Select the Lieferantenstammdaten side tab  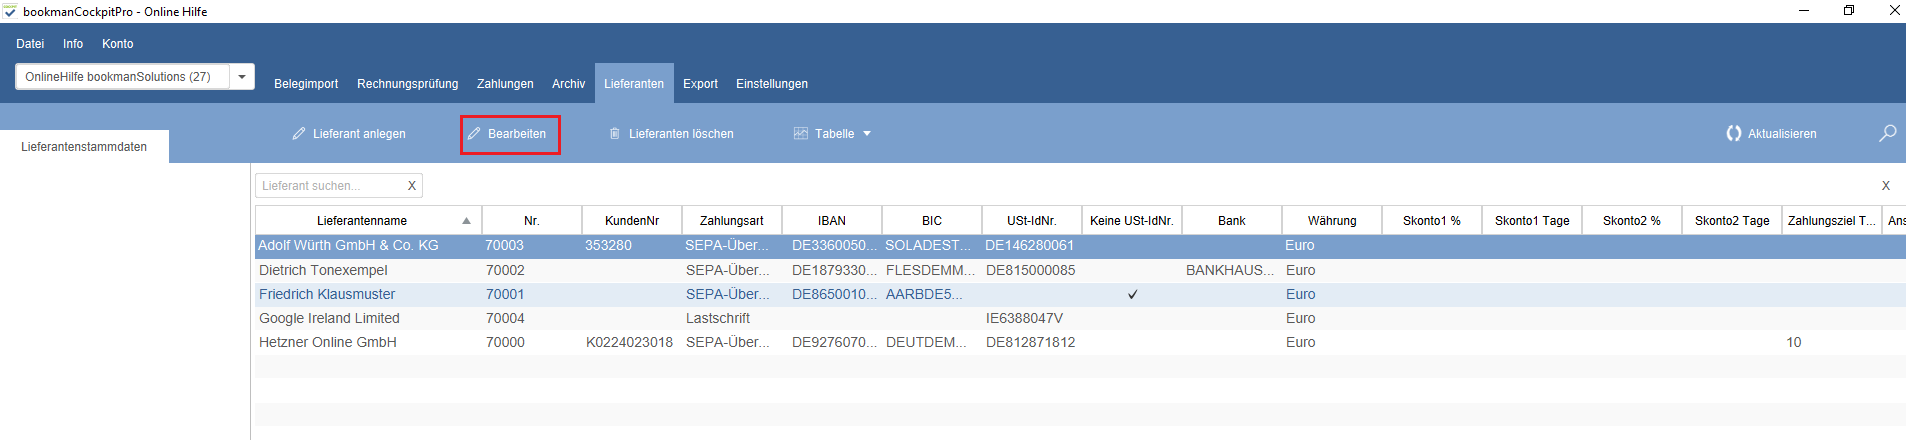point(84,147)
